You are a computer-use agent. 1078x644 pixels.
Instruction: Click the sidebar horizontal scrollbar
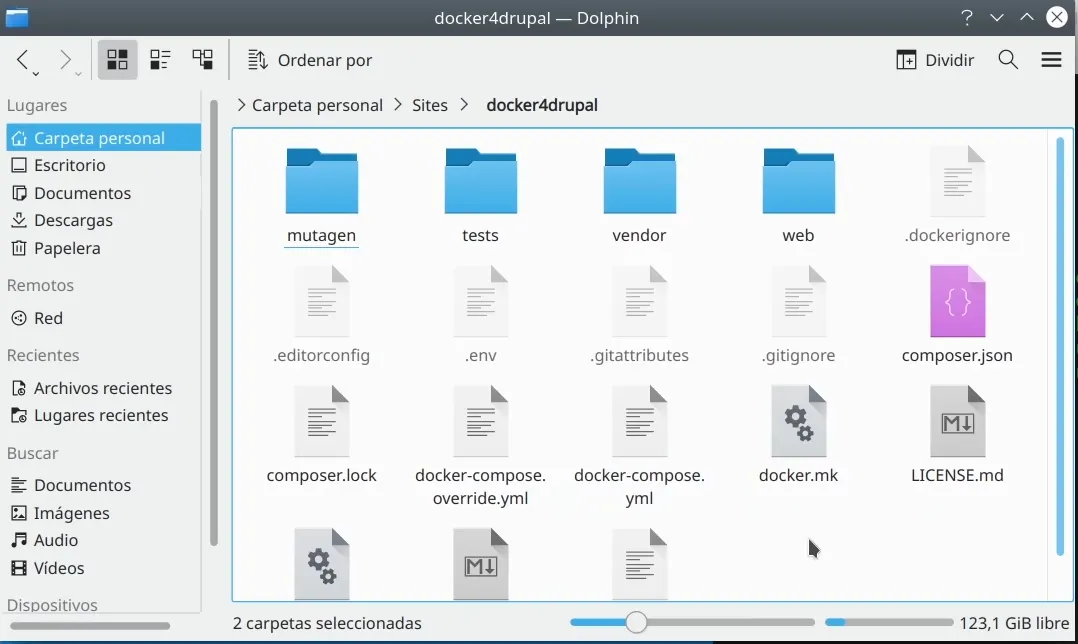point(90,626)
